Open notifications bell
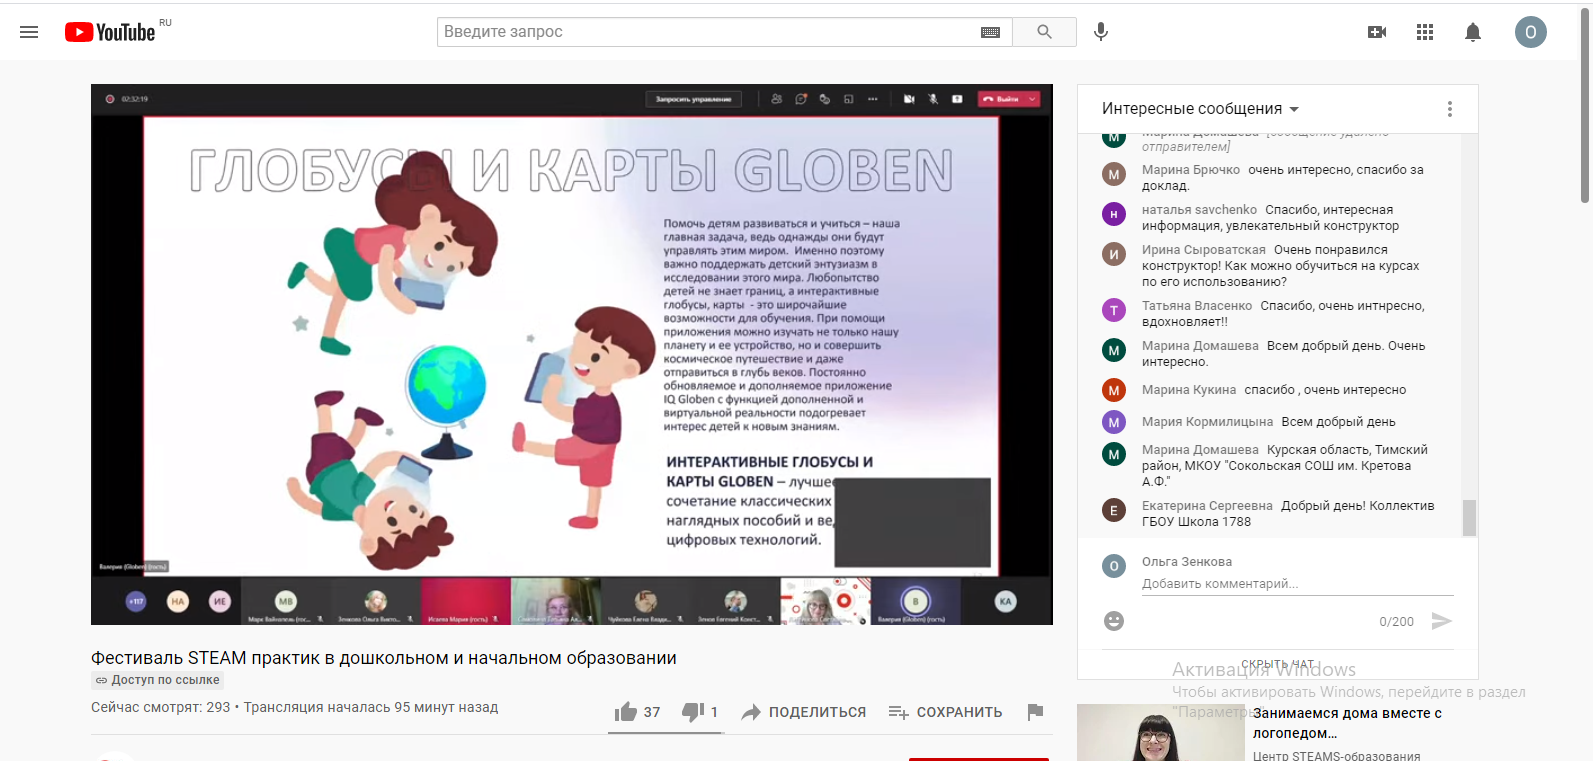Viewport: 1593px width, 761px height. coord(1473,32)
